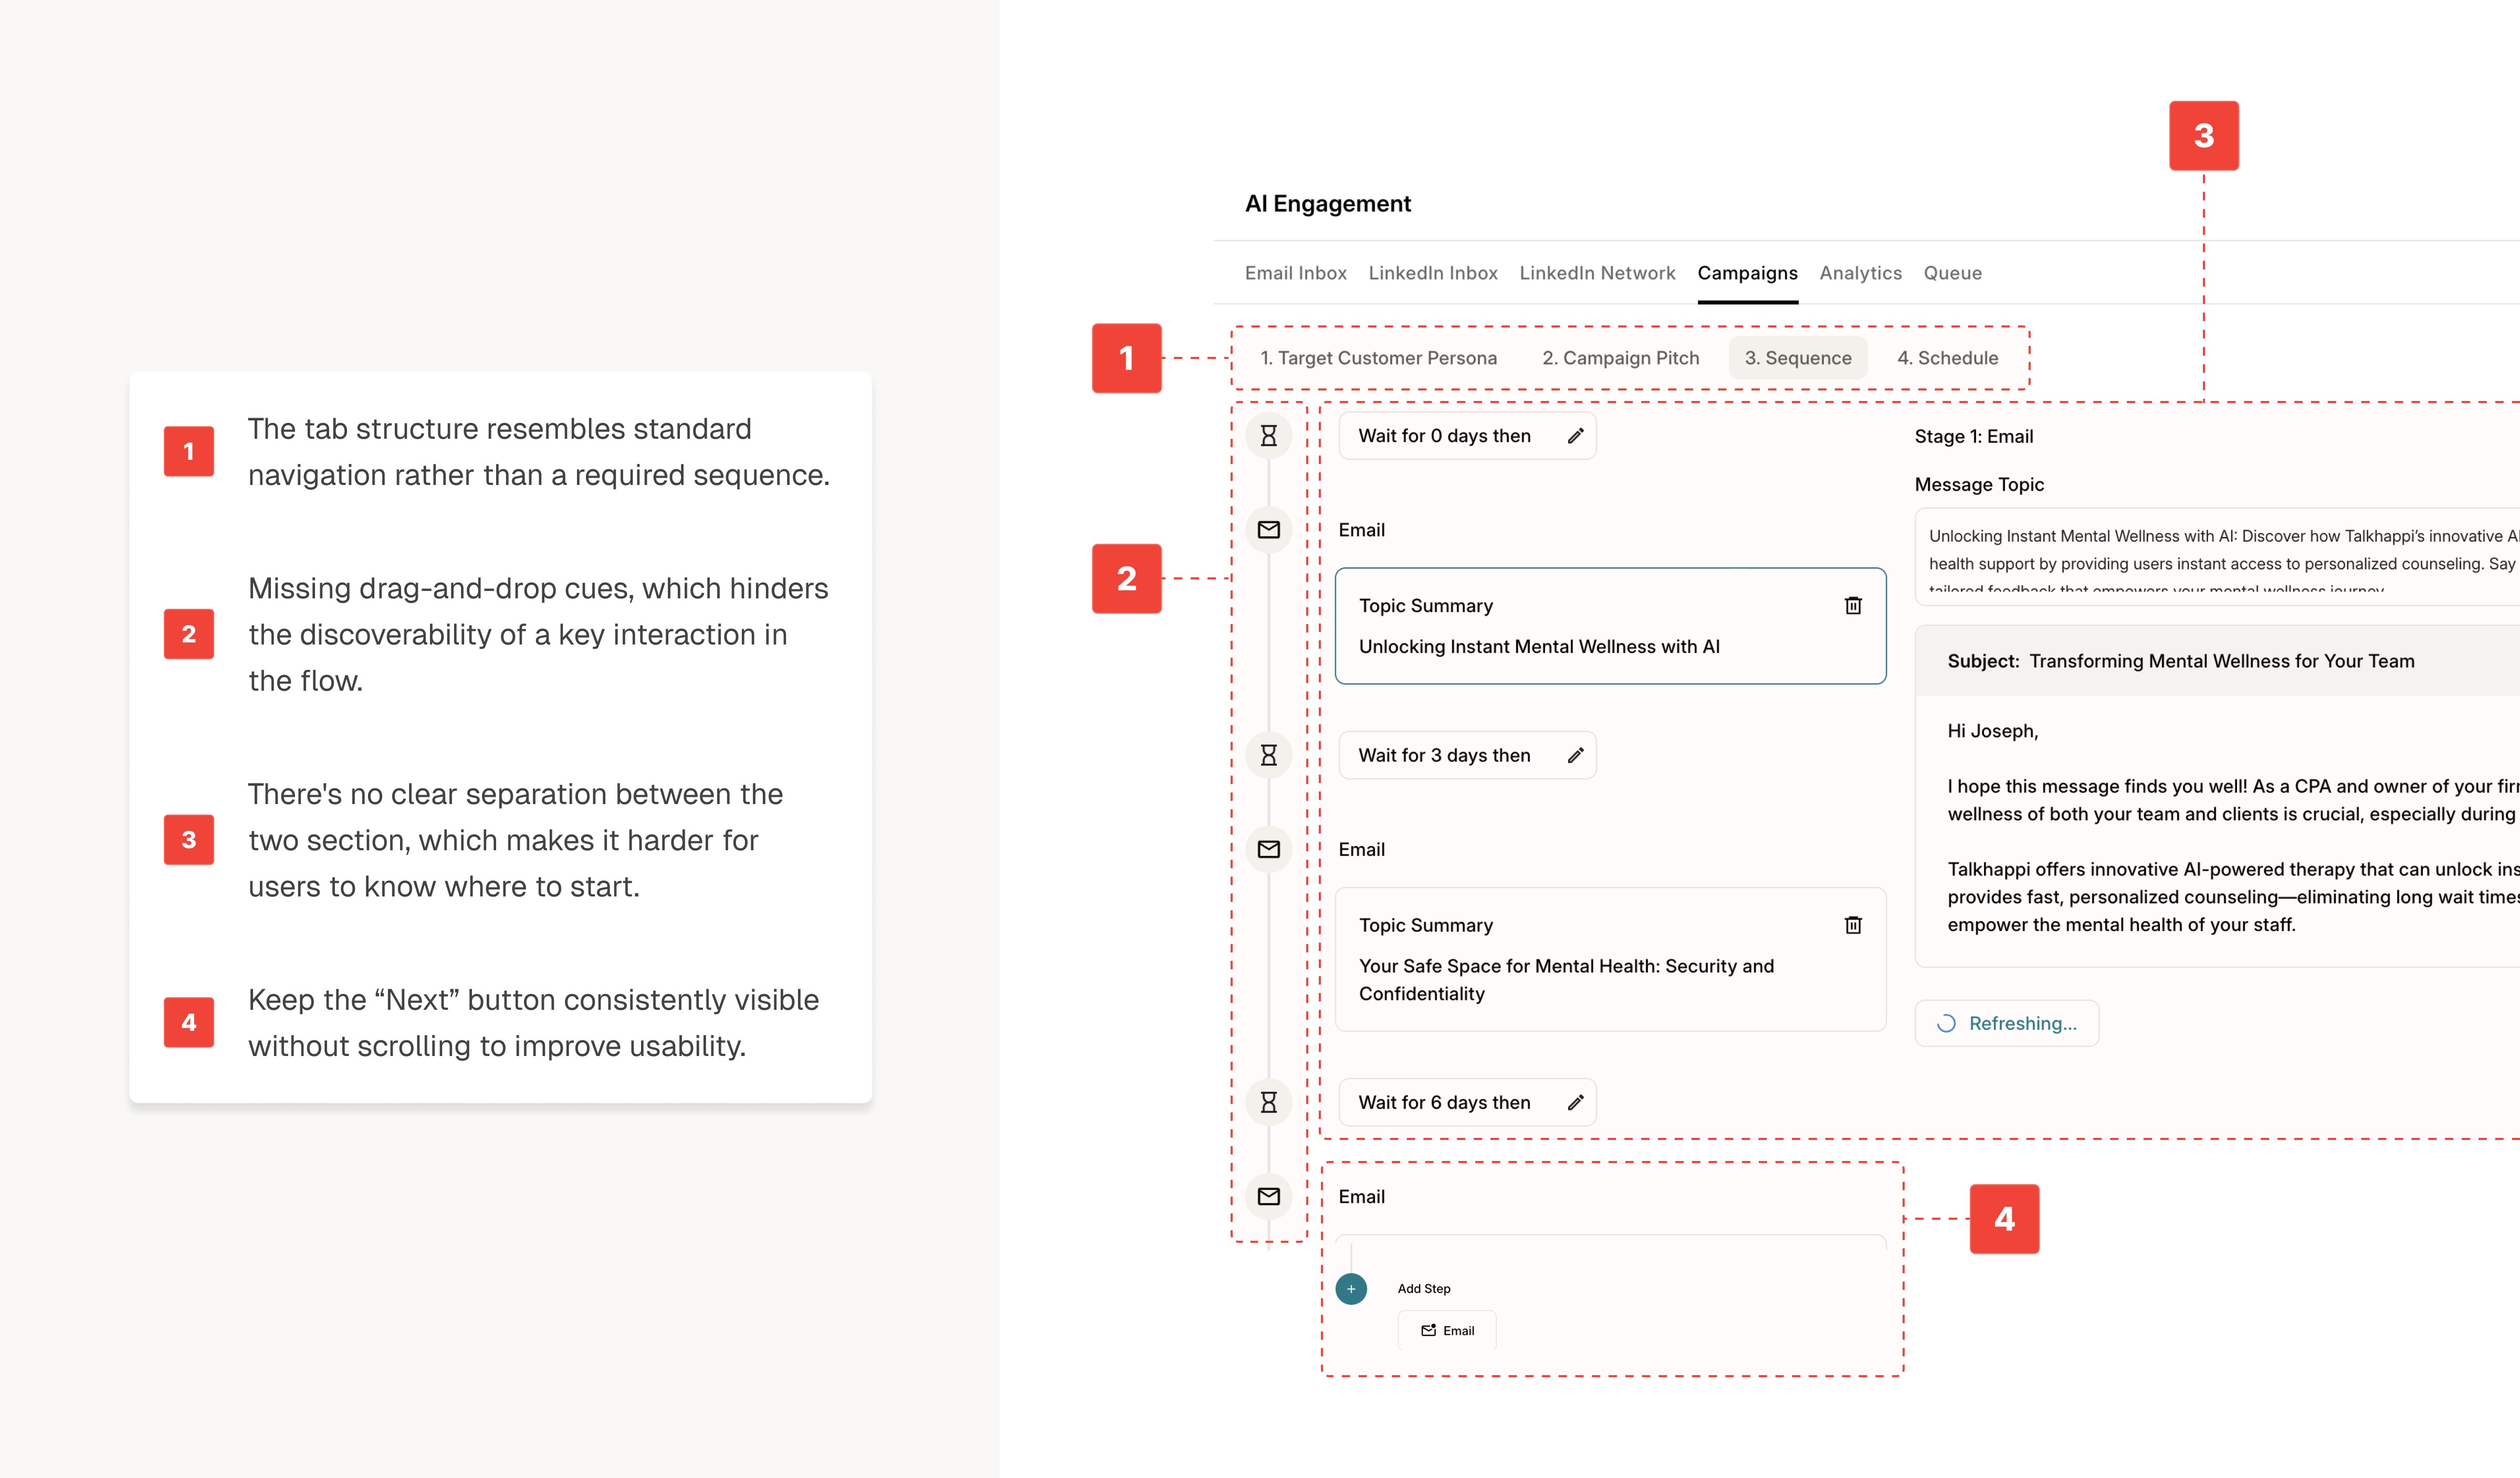The height and width of the screenshot is (1478, 2520).
Task: Go to step 4. Schedule
Action: (x=1947, y=358)
